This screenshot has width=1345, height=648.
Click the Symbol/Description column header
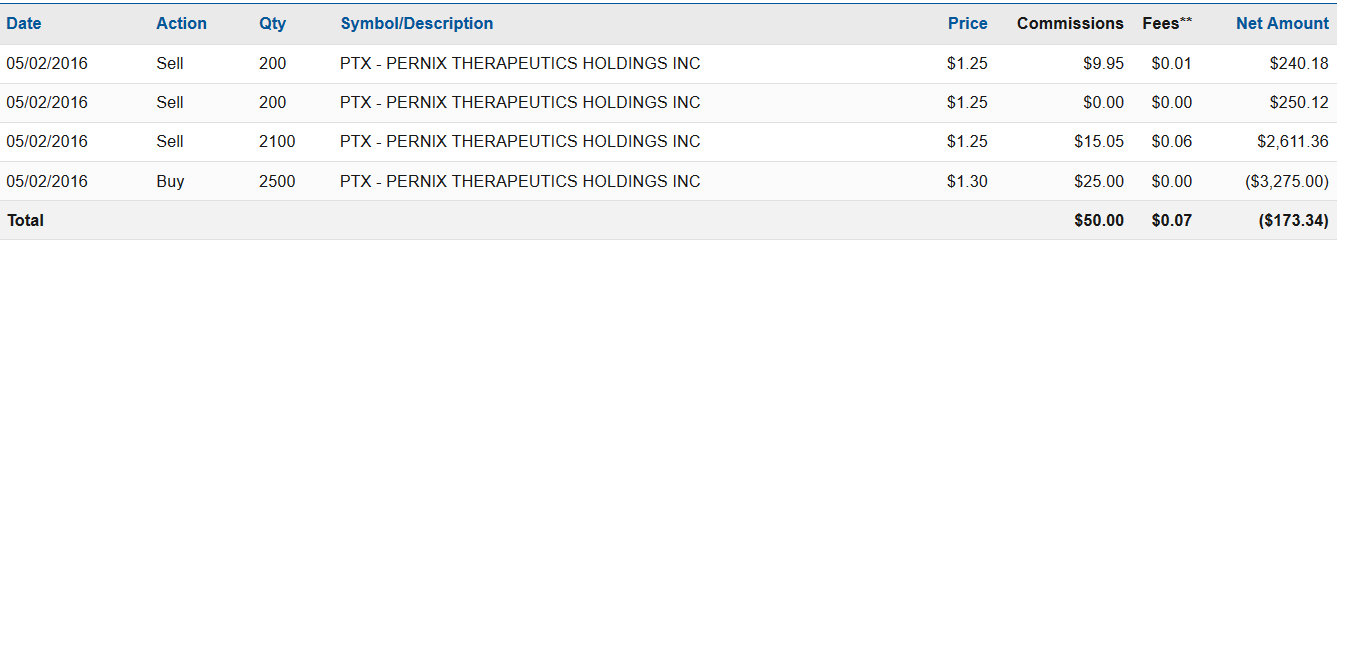[416, 23]
